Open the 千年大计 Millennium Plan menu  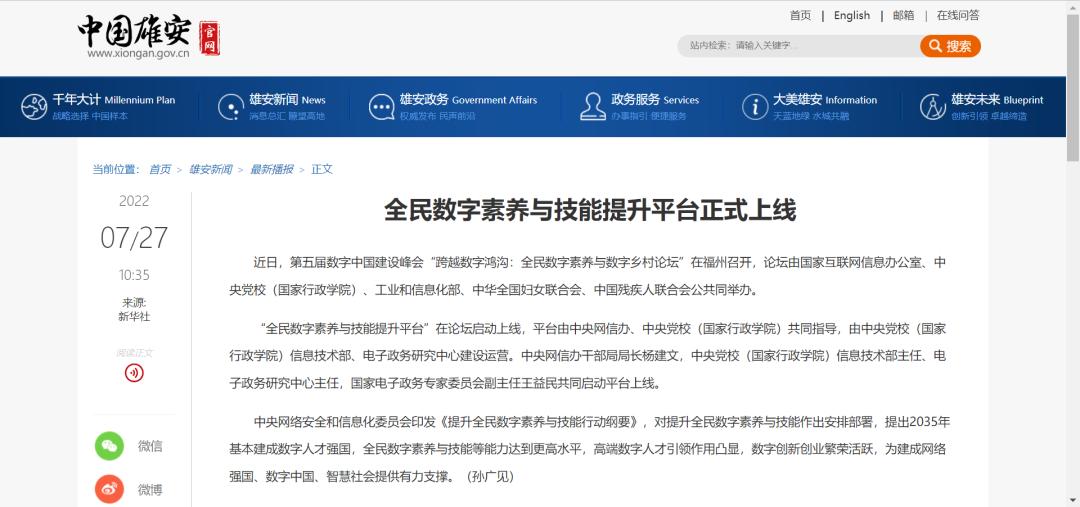pyautogui.click(x=113, y=100)
